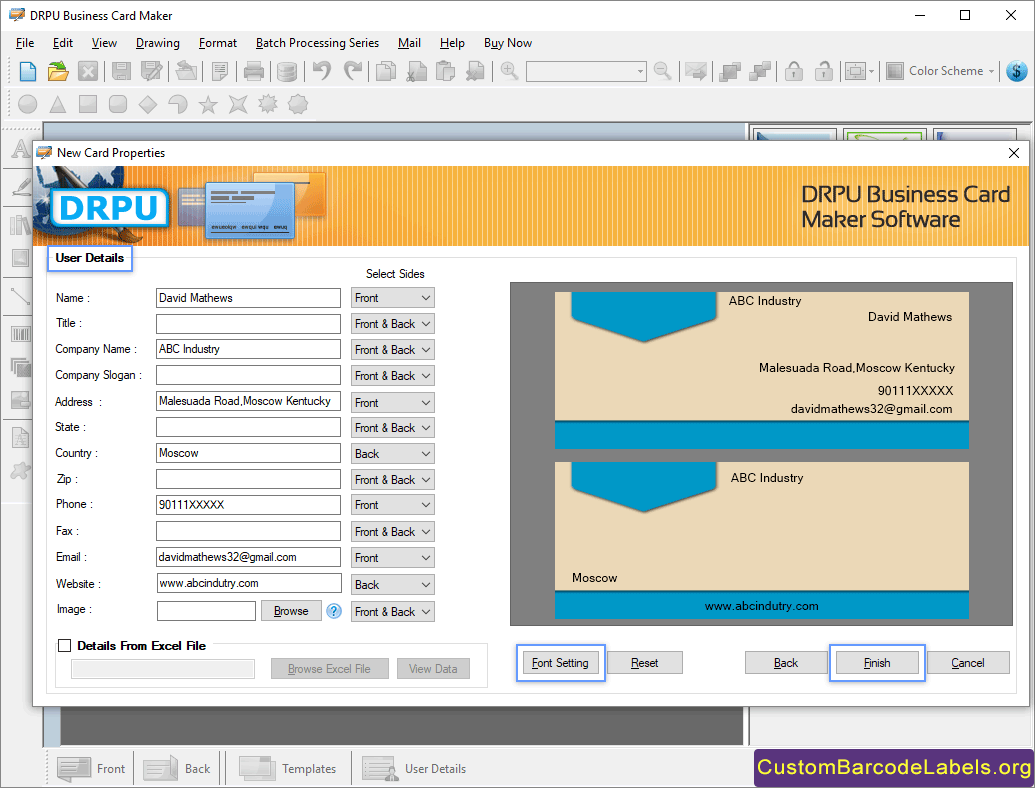Open the Help menu
The height and width of the screenshot is (788, 1035).
[452, 43]
